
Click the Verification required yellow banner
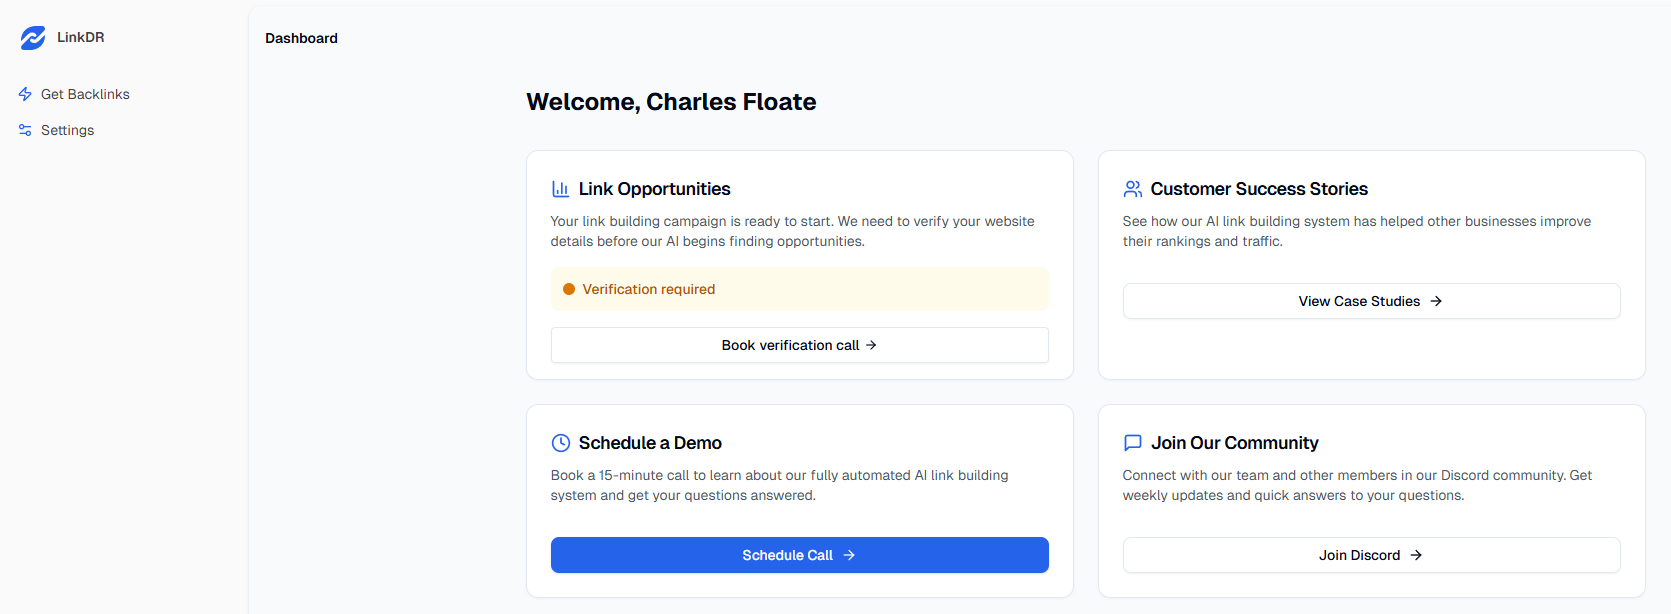(800, 289)
